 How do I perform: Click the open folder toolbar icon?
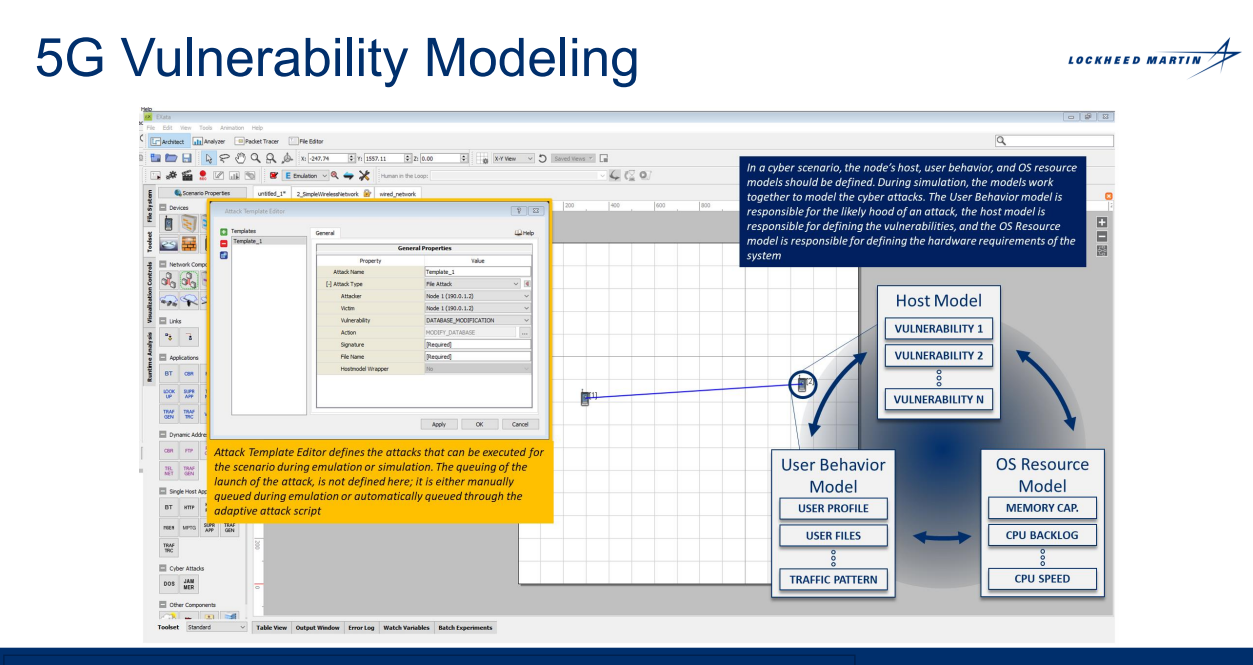171,158
